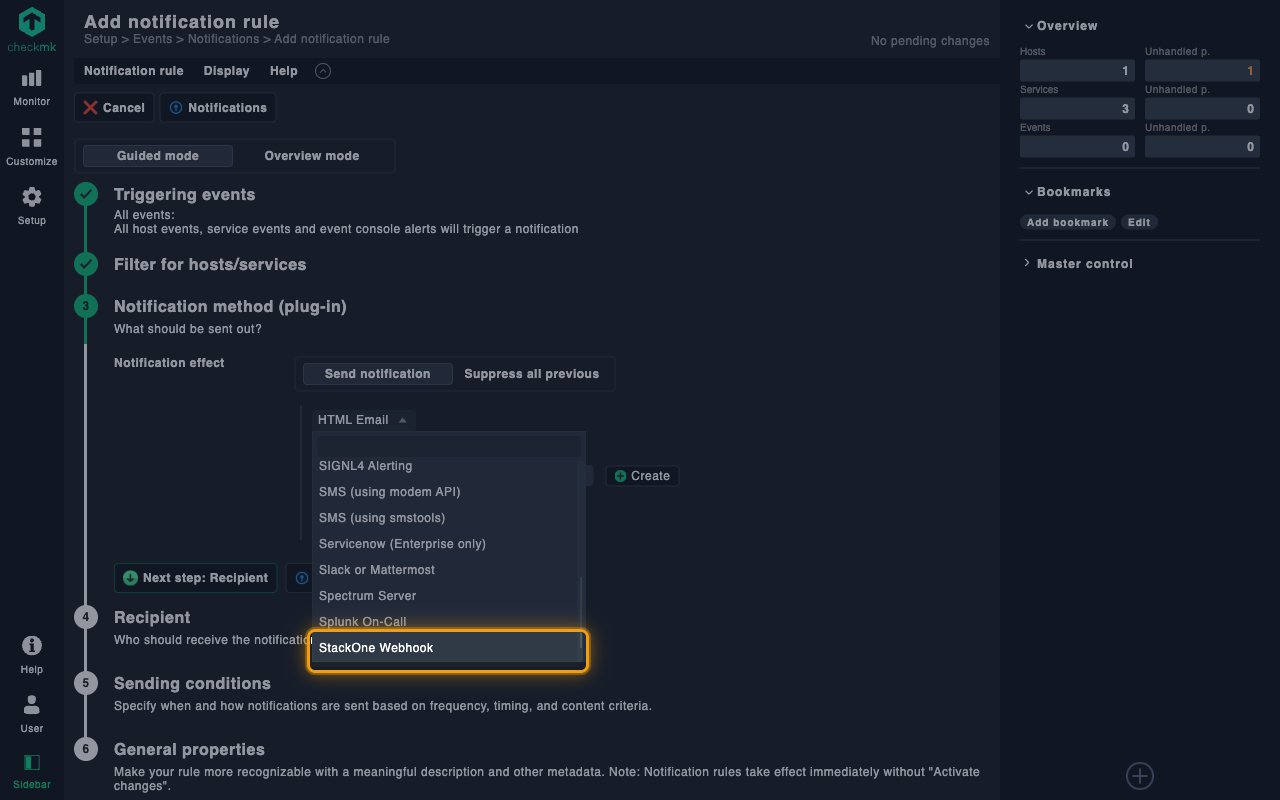Open the HTML Email method dropdown

click(363, 420)
